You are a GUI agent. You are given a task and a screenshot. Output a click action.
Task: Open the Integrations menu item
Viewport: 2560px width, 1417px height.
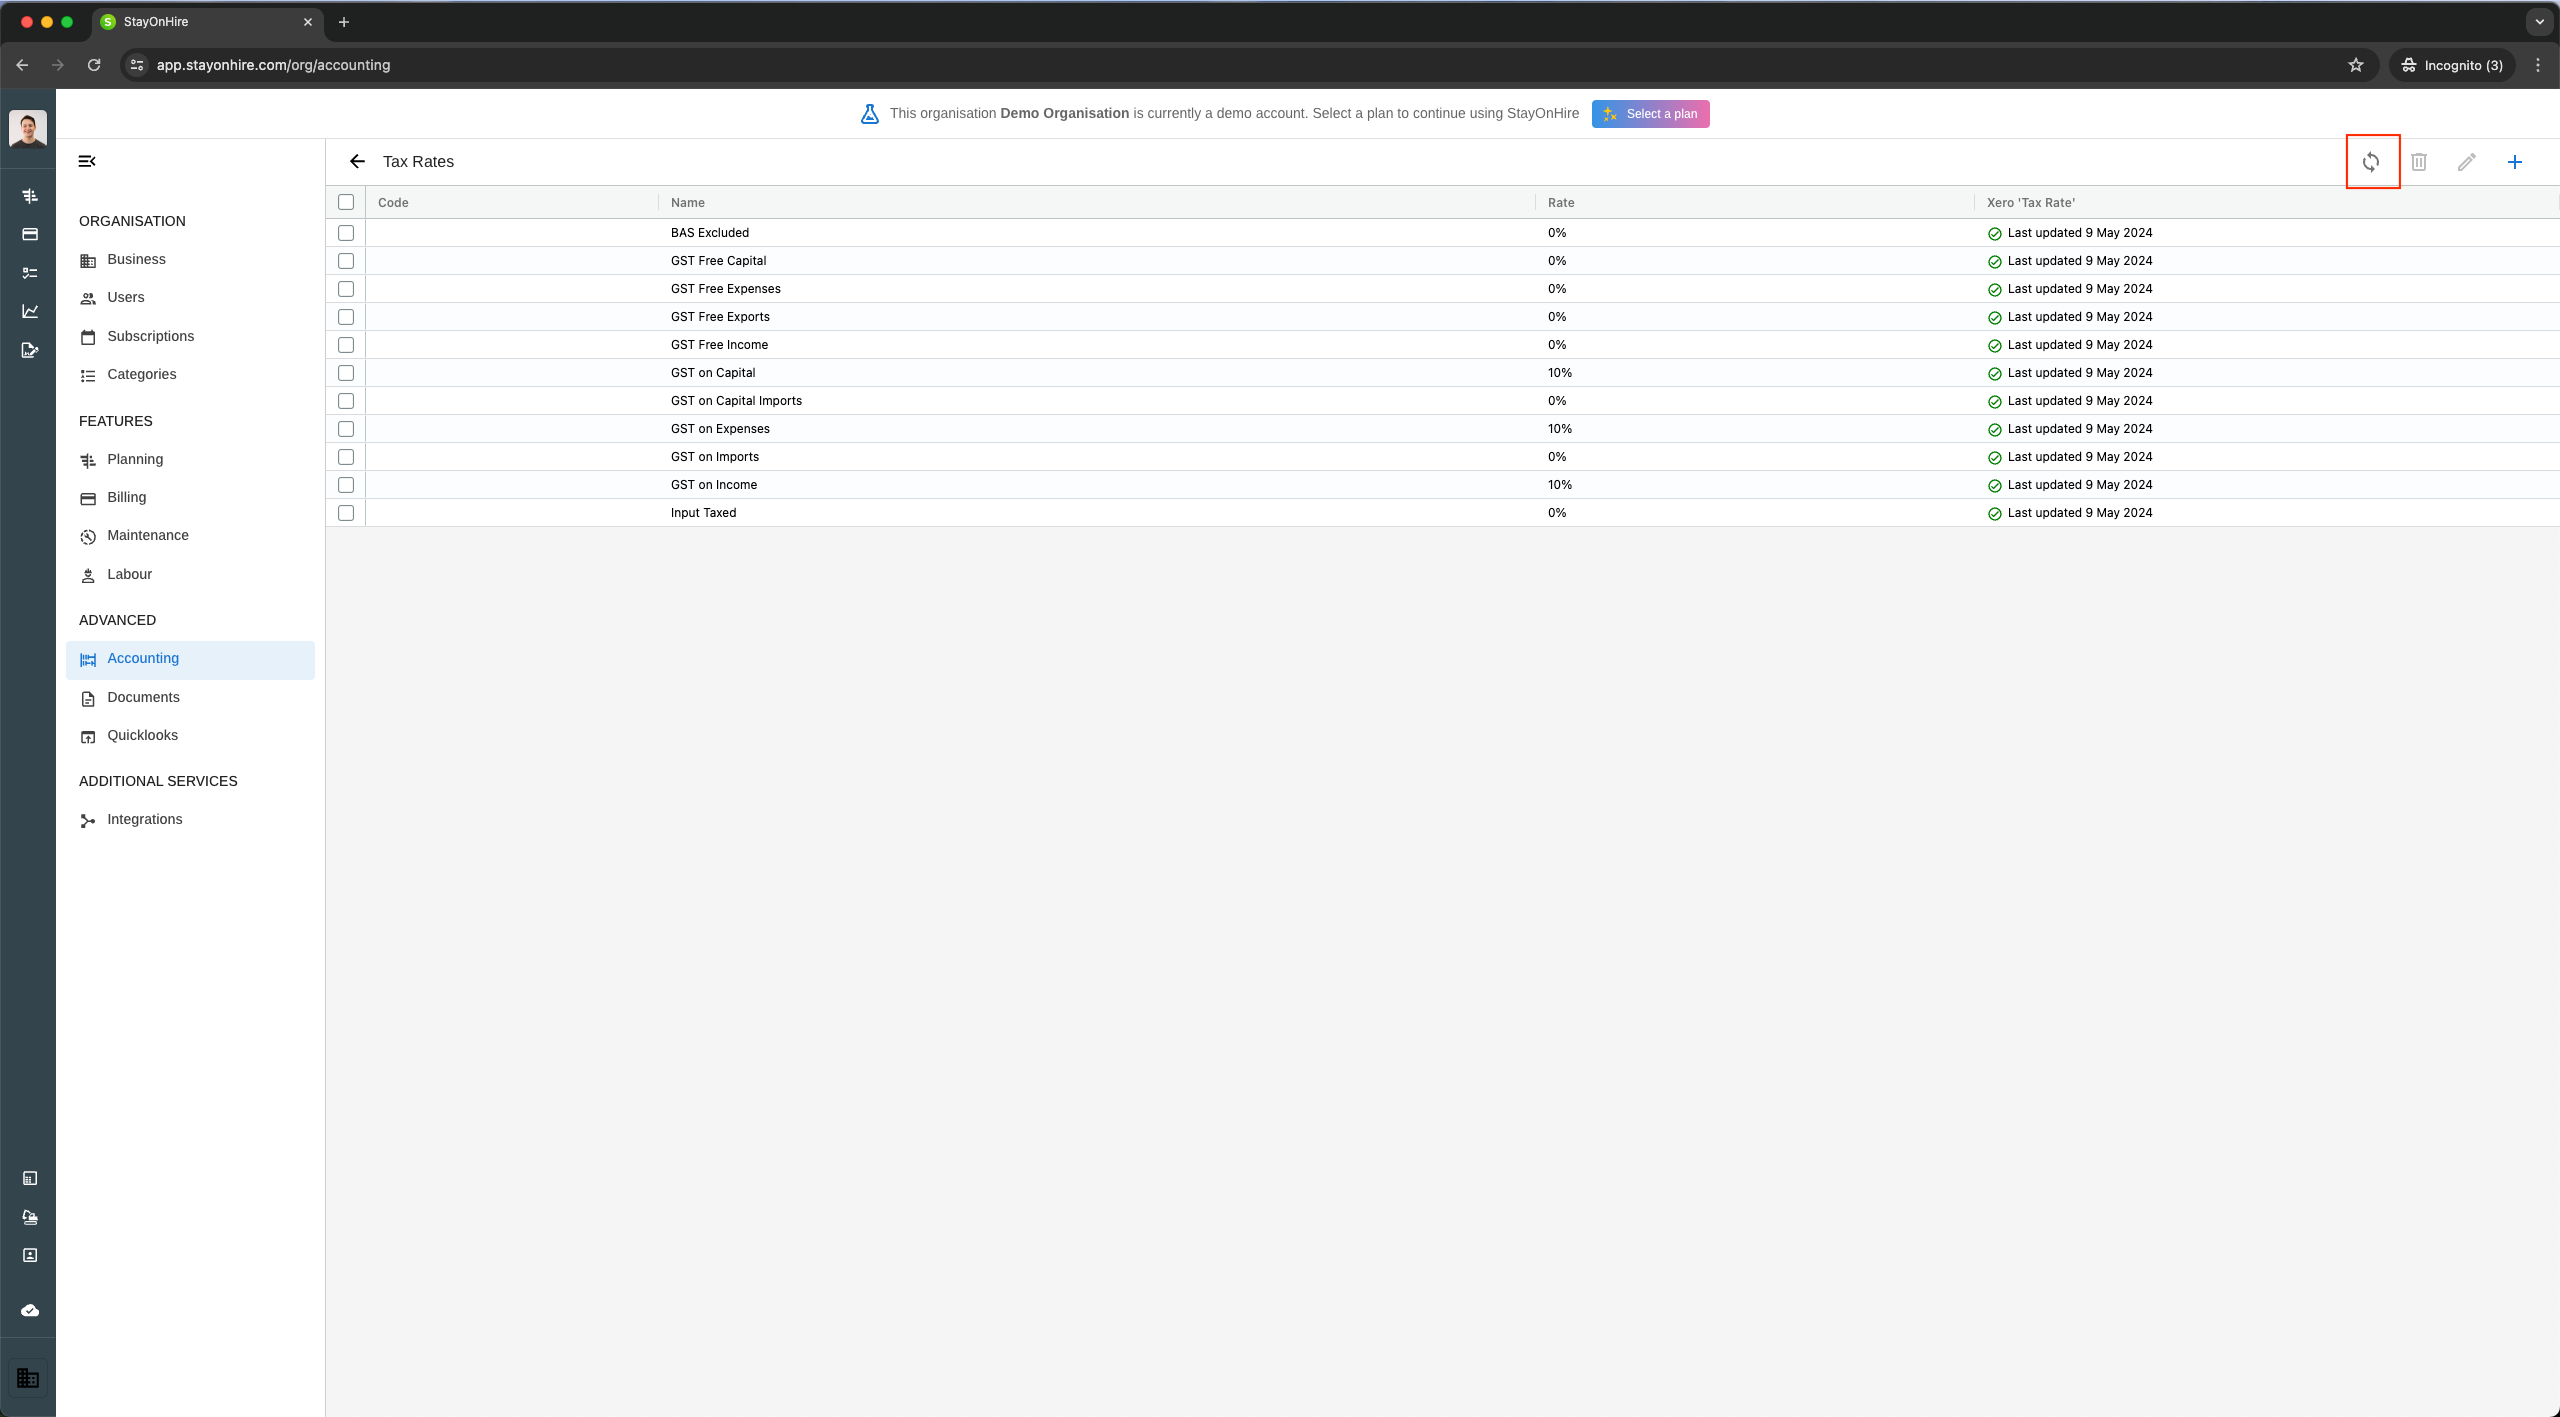tap(144, 819)
